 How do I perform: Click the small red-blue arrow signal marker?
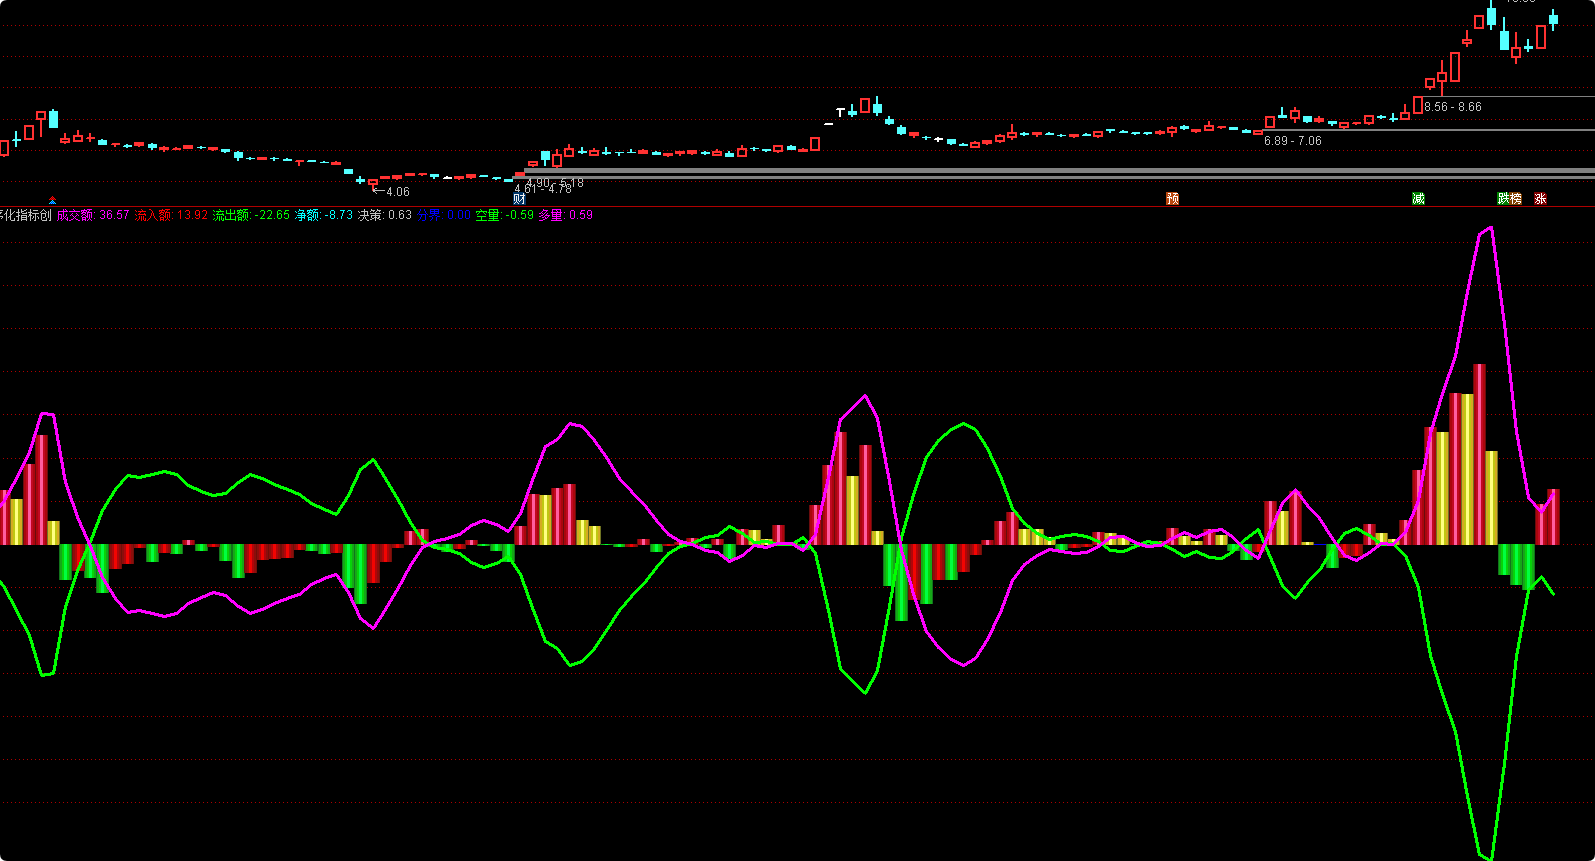coord(52,200)
